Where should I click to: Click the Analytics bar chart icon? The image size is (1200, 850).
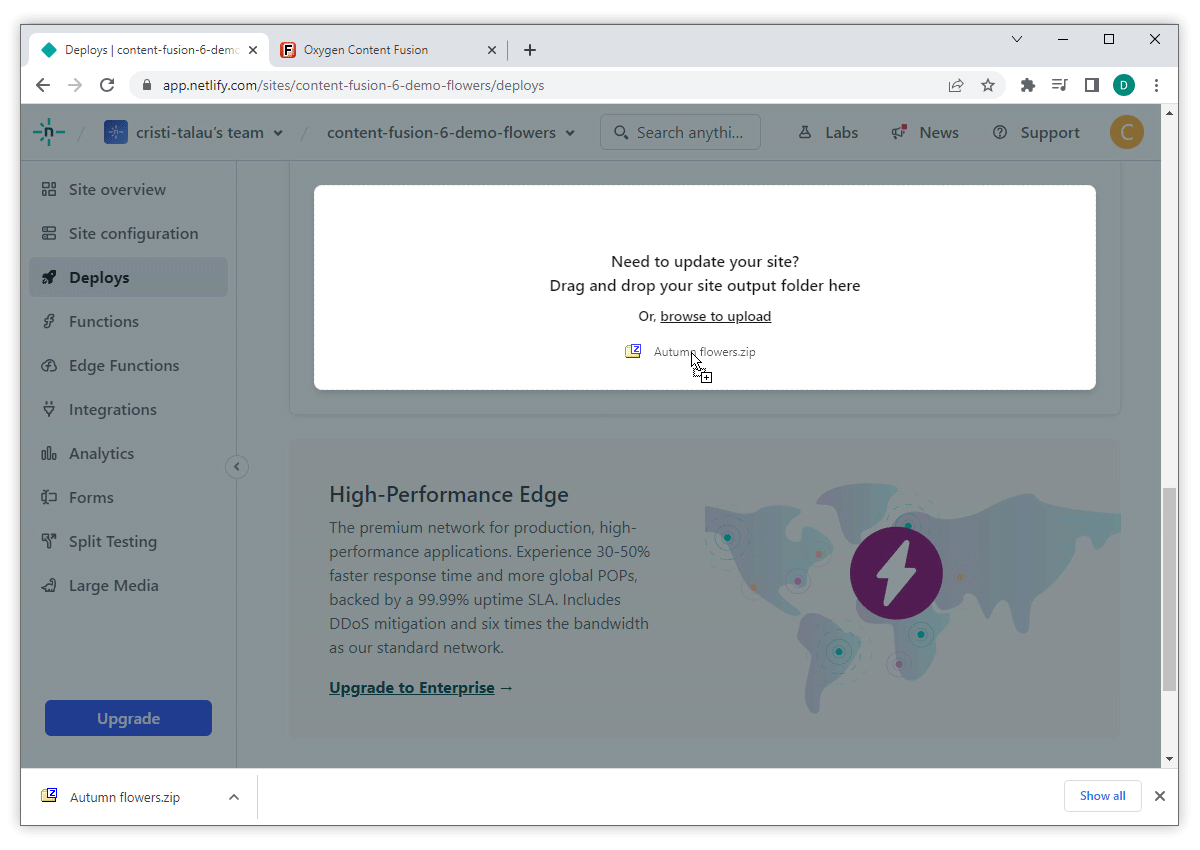[49, 453]
